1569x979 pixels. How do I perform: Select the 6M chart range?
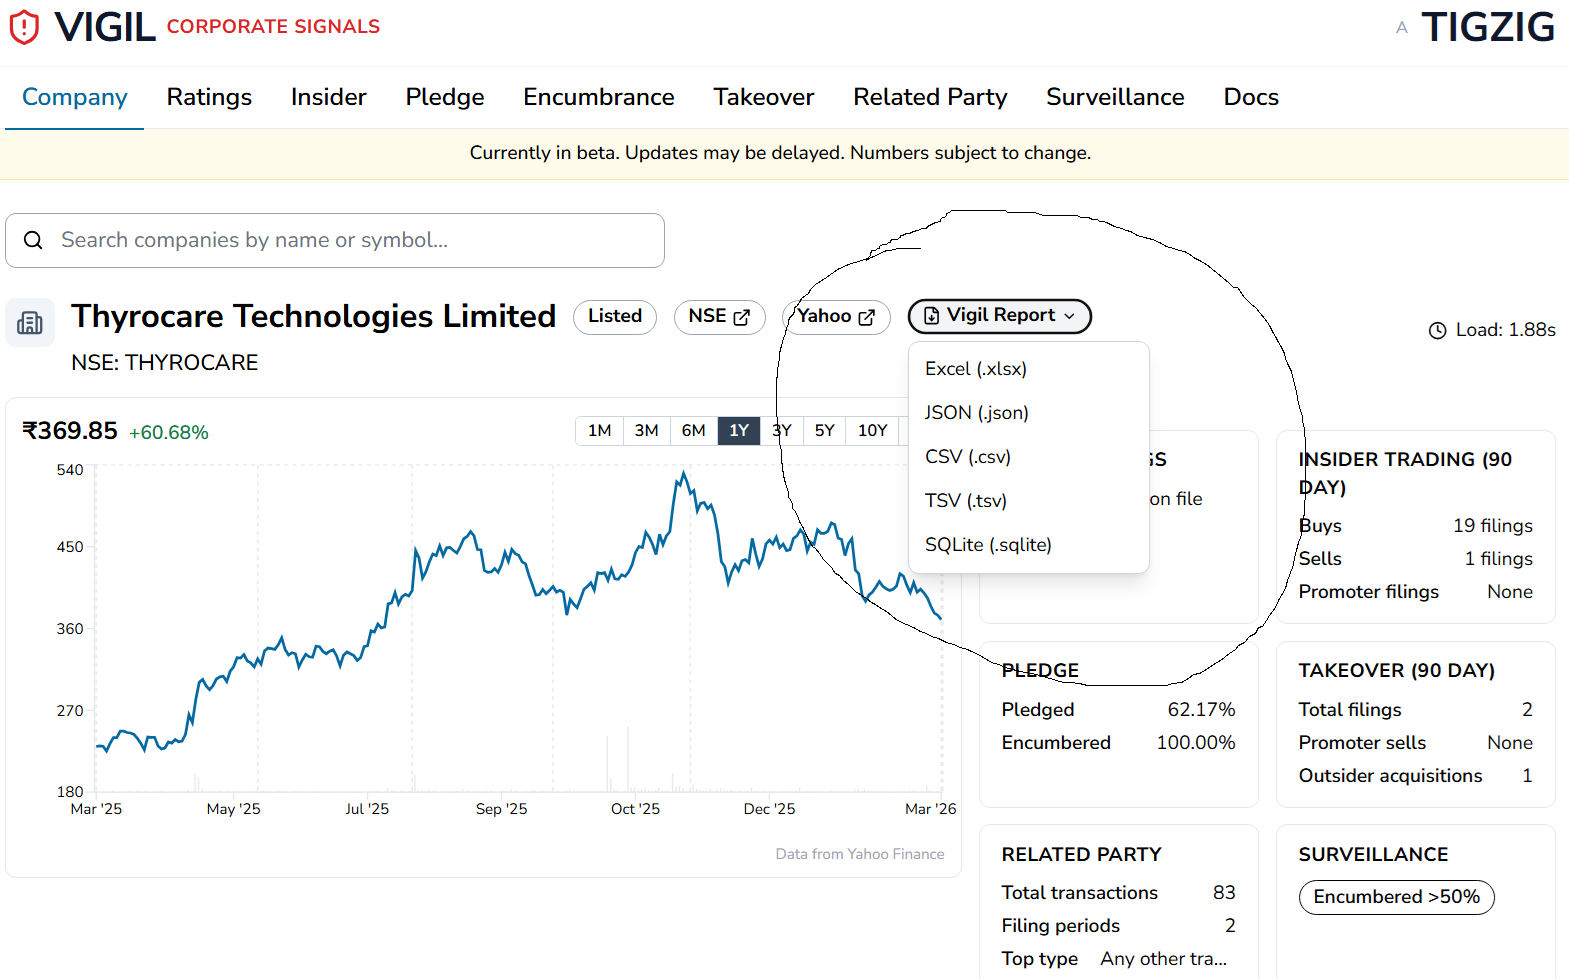pos(693,431)
